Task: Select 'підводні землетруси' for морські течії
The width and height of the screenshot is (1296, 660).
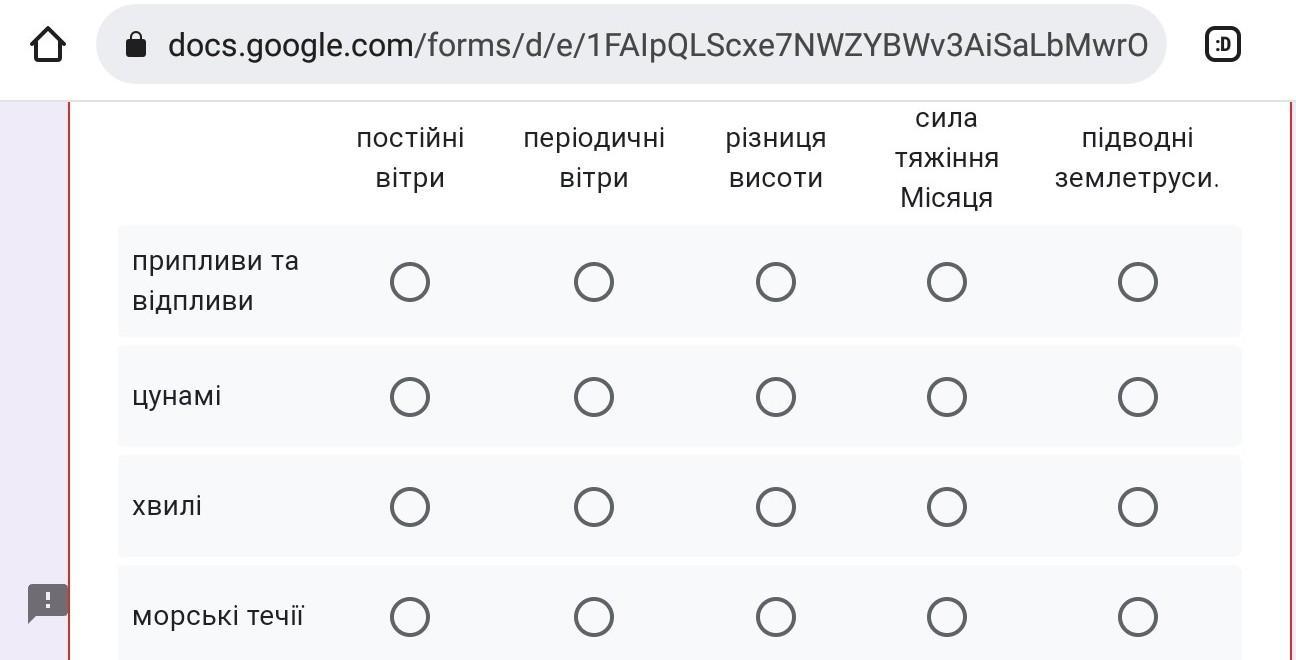Action: [x=1137, y=617]
